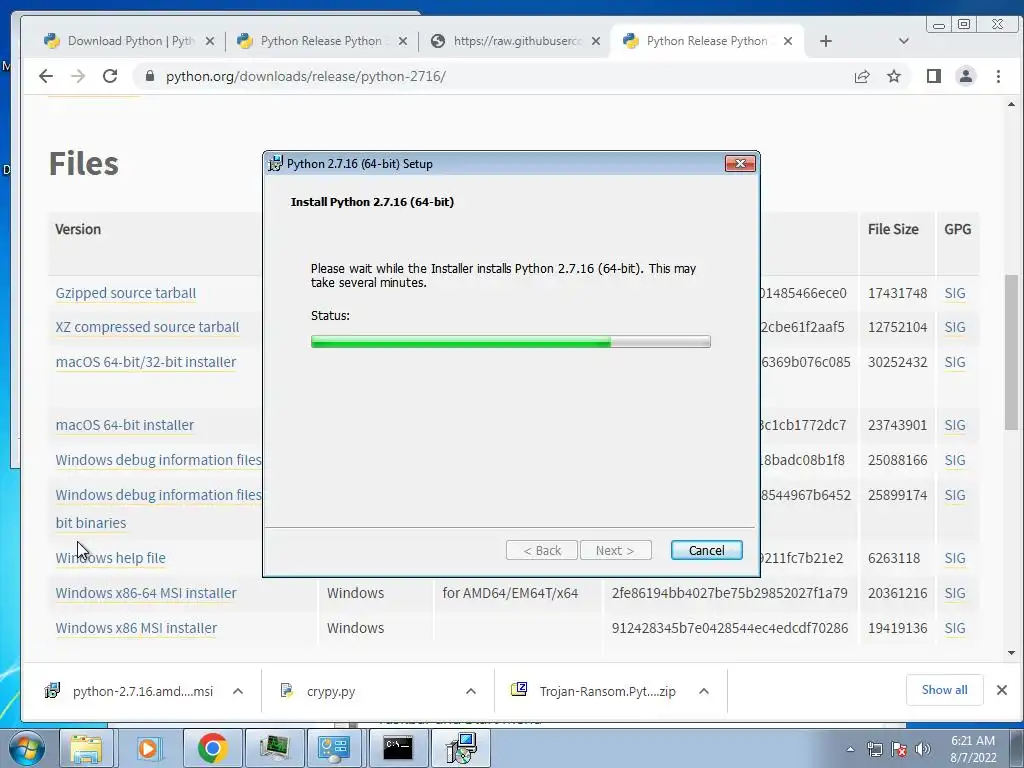Open macOS 64-bit installer link
The image size is (1024, 768).
click(x=125, y=425)
